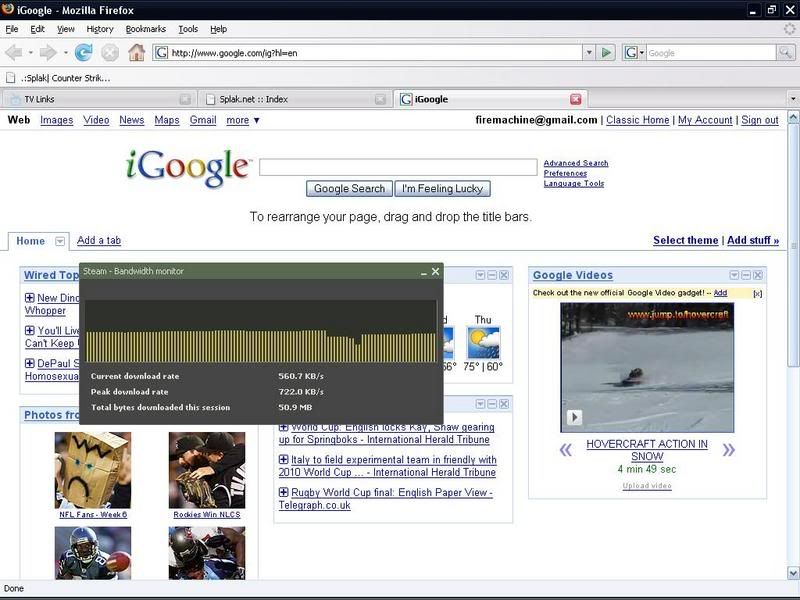Expand the Rugby World Cup final headline
Image resolution: width=800 pixels, height=600 pixels.
pyautogui.click(x=284, y=492)
